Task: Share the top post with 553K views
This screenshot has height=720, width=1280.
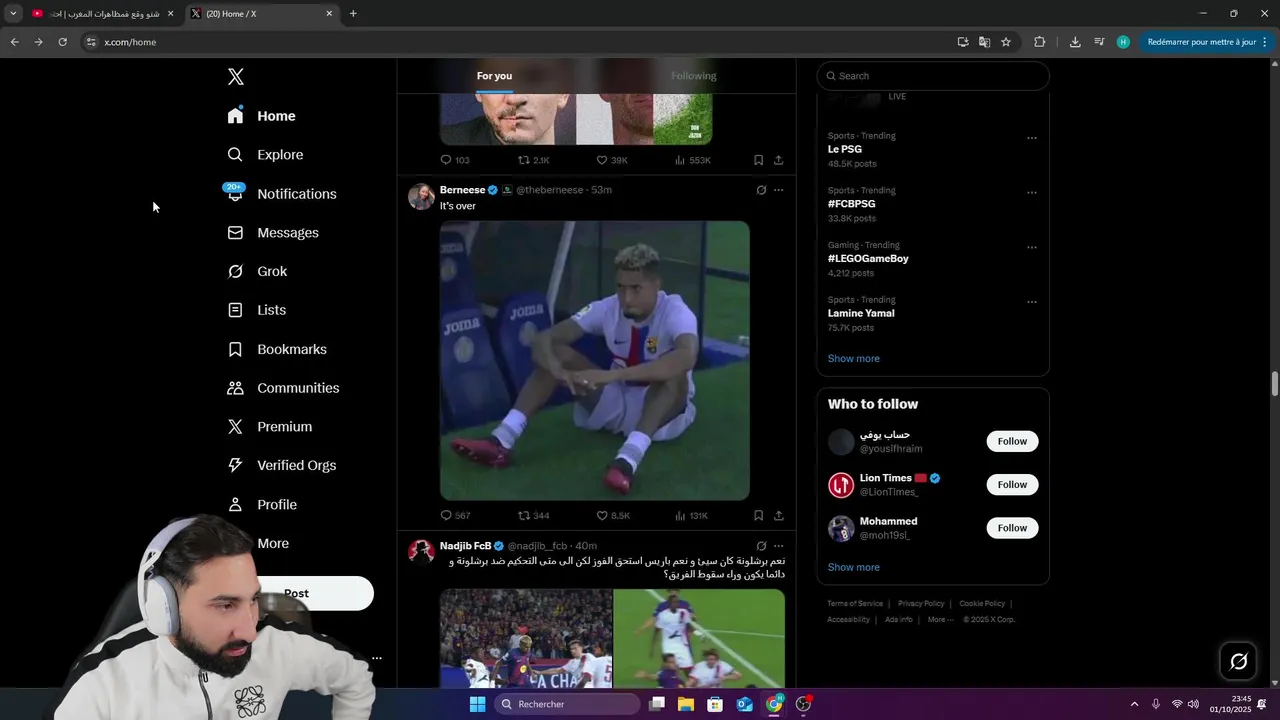Action: point(778,160)
